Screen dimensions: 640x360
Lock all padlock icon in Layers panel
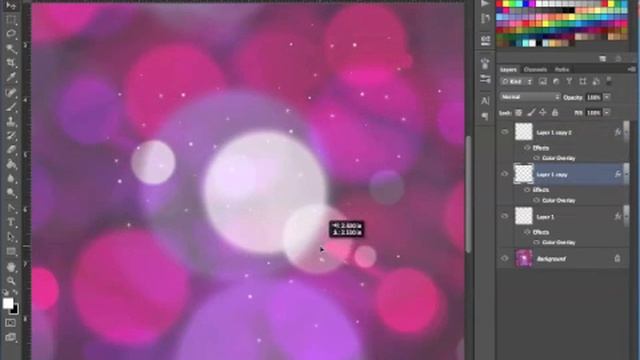pos(555,113)
